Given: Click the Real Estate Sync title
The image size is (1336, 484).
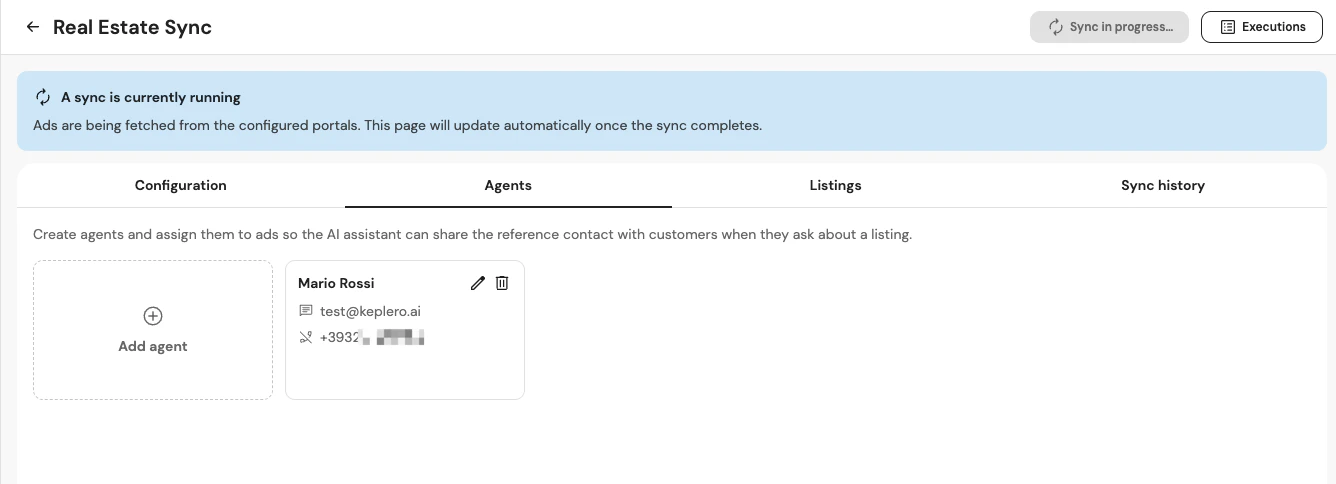Looking at the screenshot, I should tap(132, 27).
